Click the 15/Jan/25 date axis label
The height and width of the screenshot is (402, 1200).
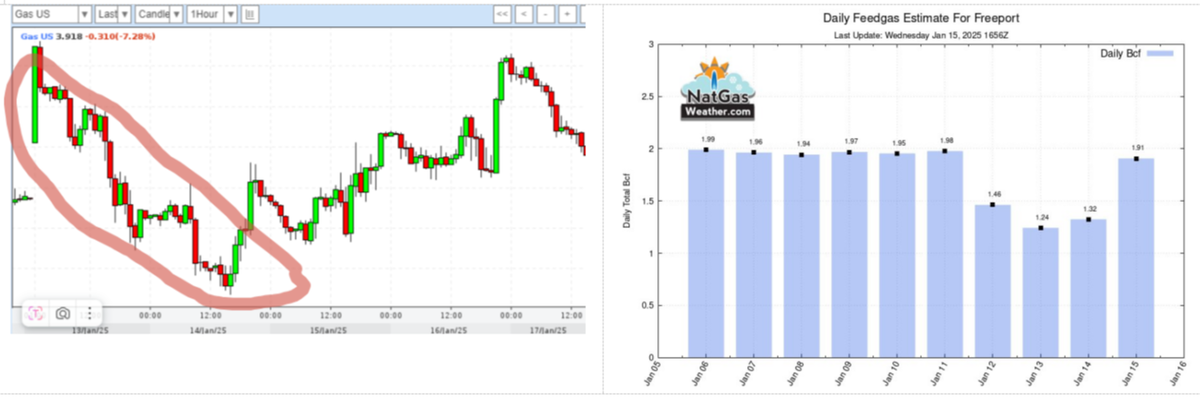tap(330, 329)
